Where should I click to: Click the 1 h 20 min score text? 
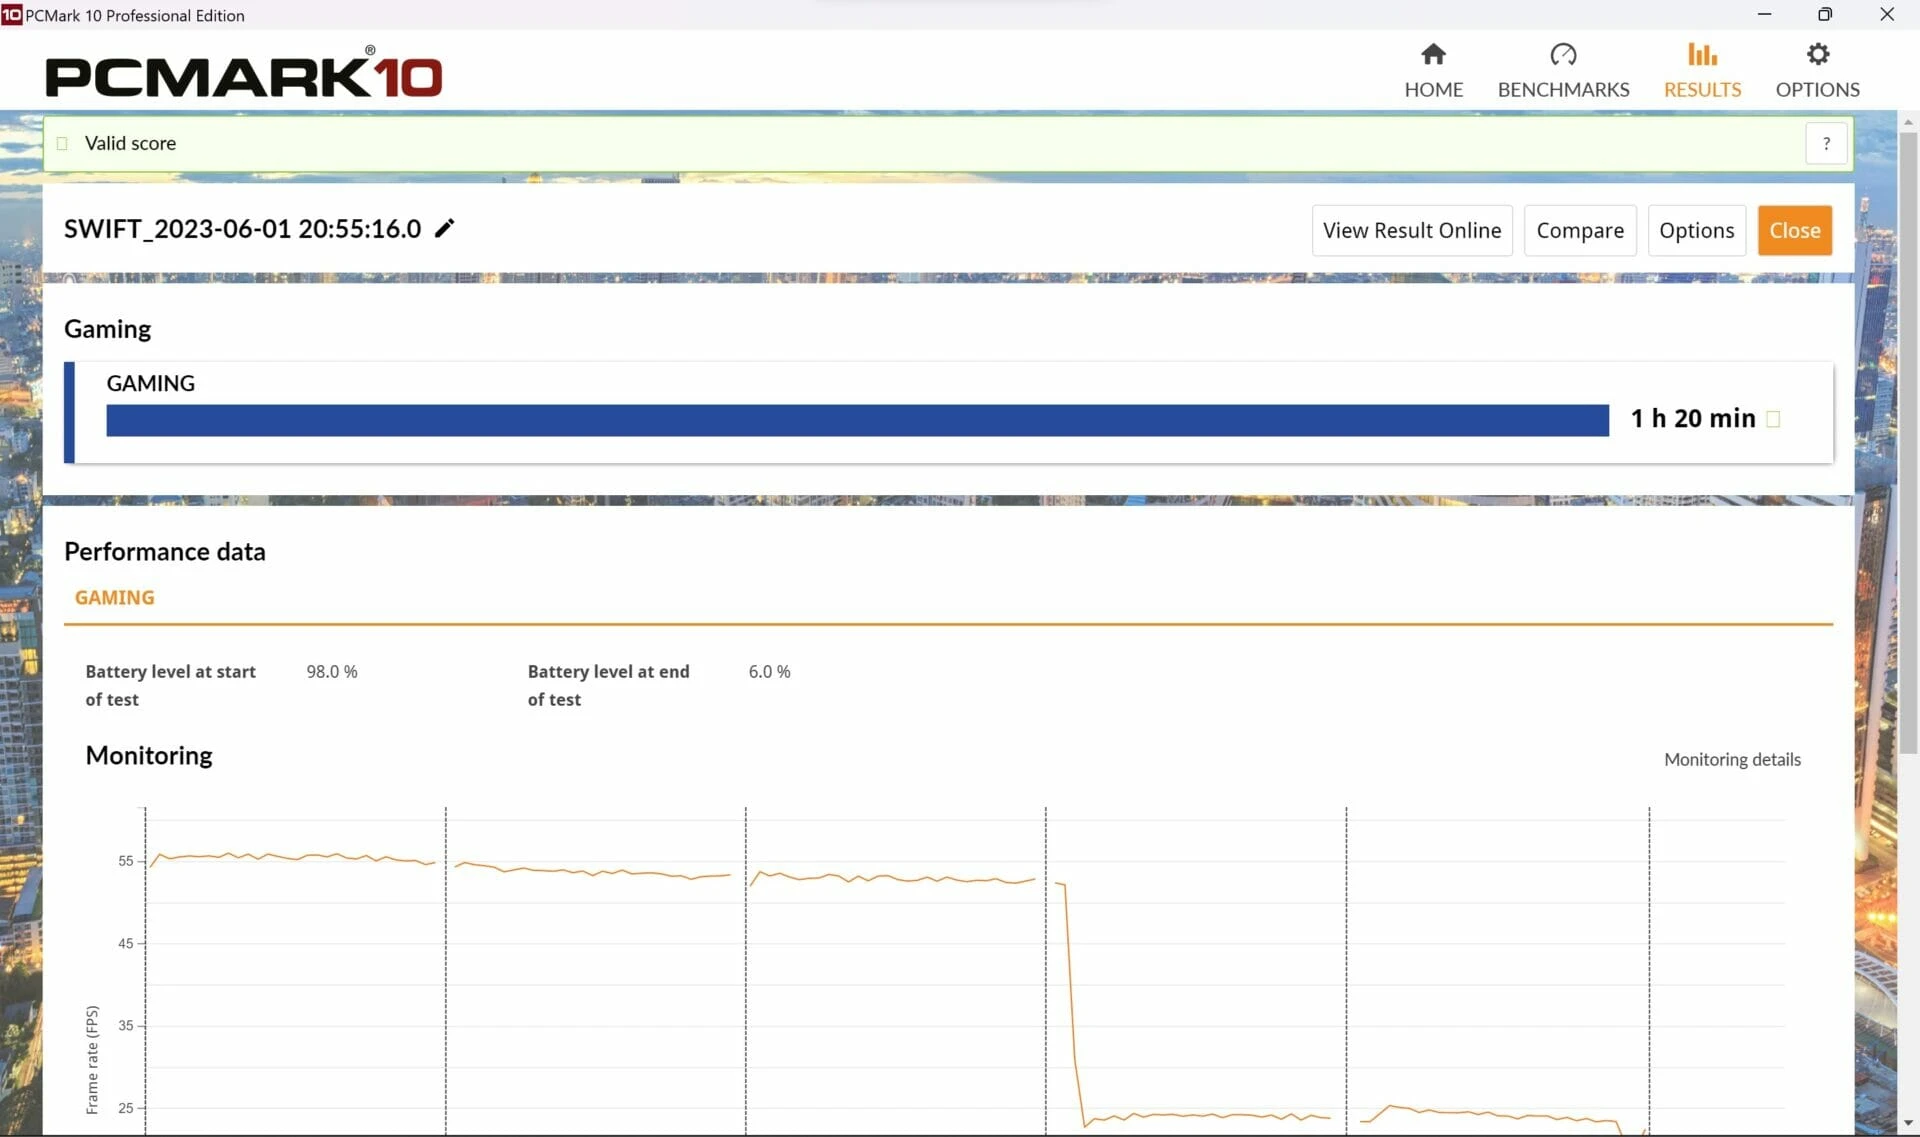click(x=1692, y=418)
